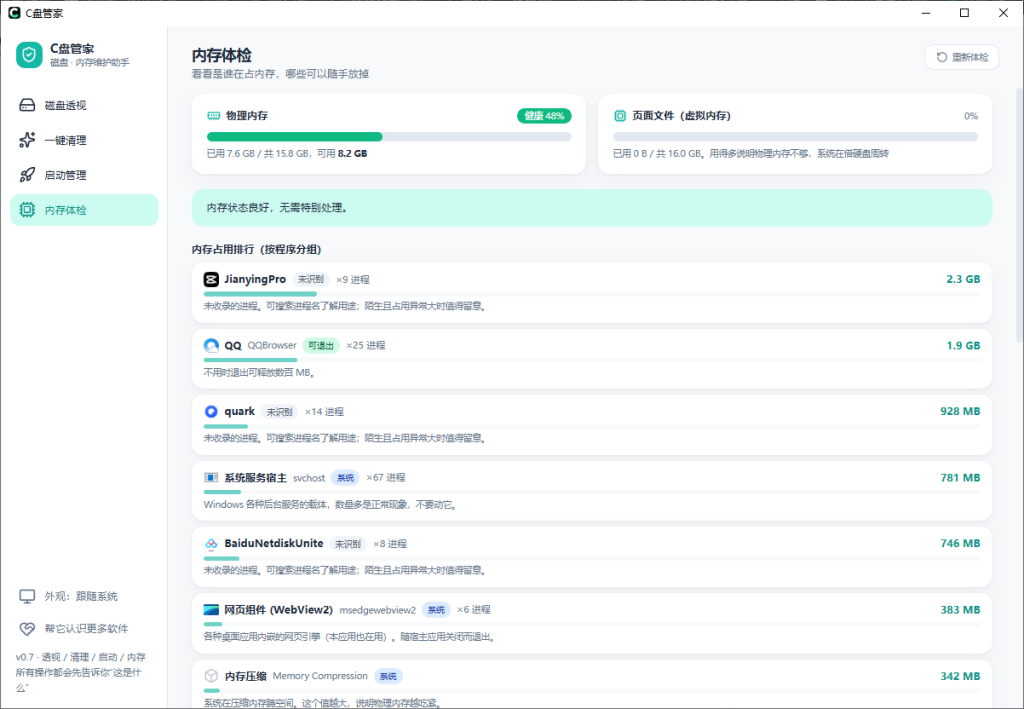Click the JianyingPro app icon

[x=211, y=279]
